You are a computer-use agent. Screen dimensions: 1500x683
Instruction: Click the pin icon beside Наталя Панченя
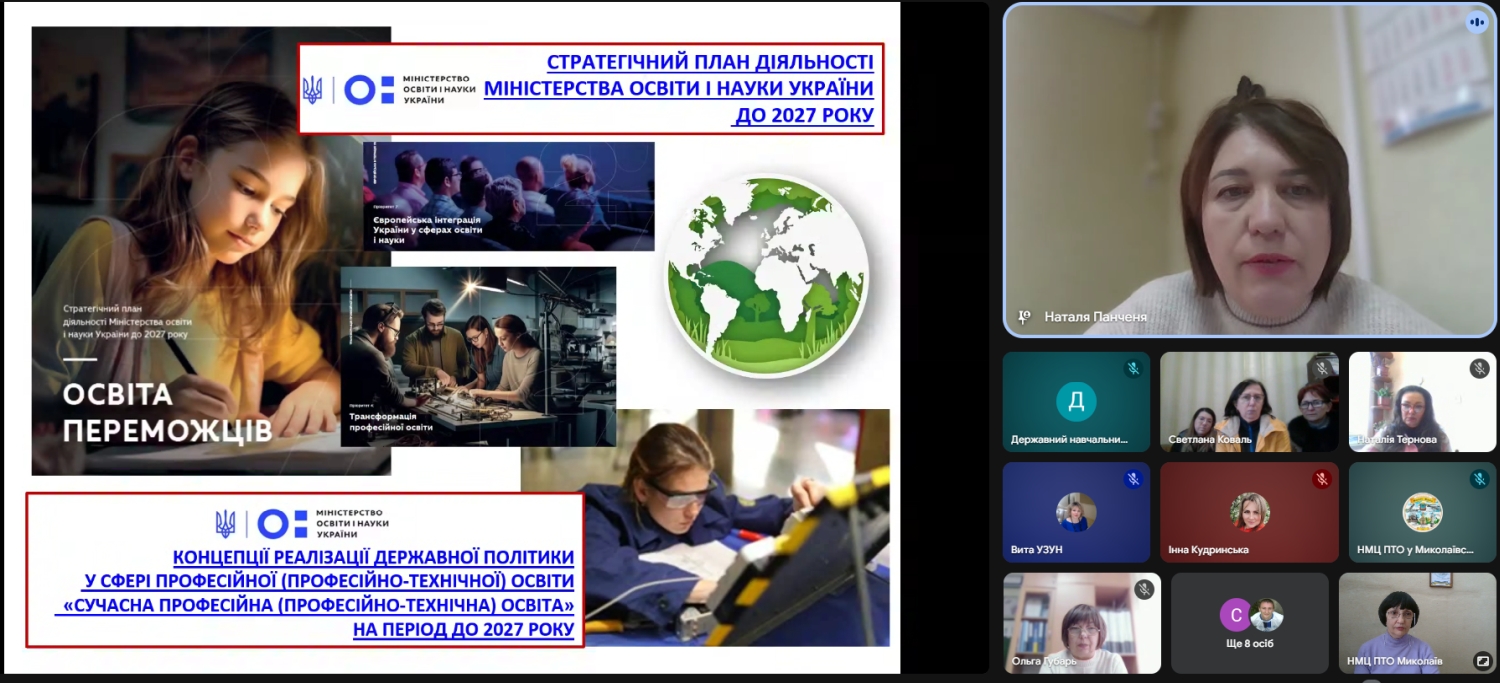(x=1024, y=317)
